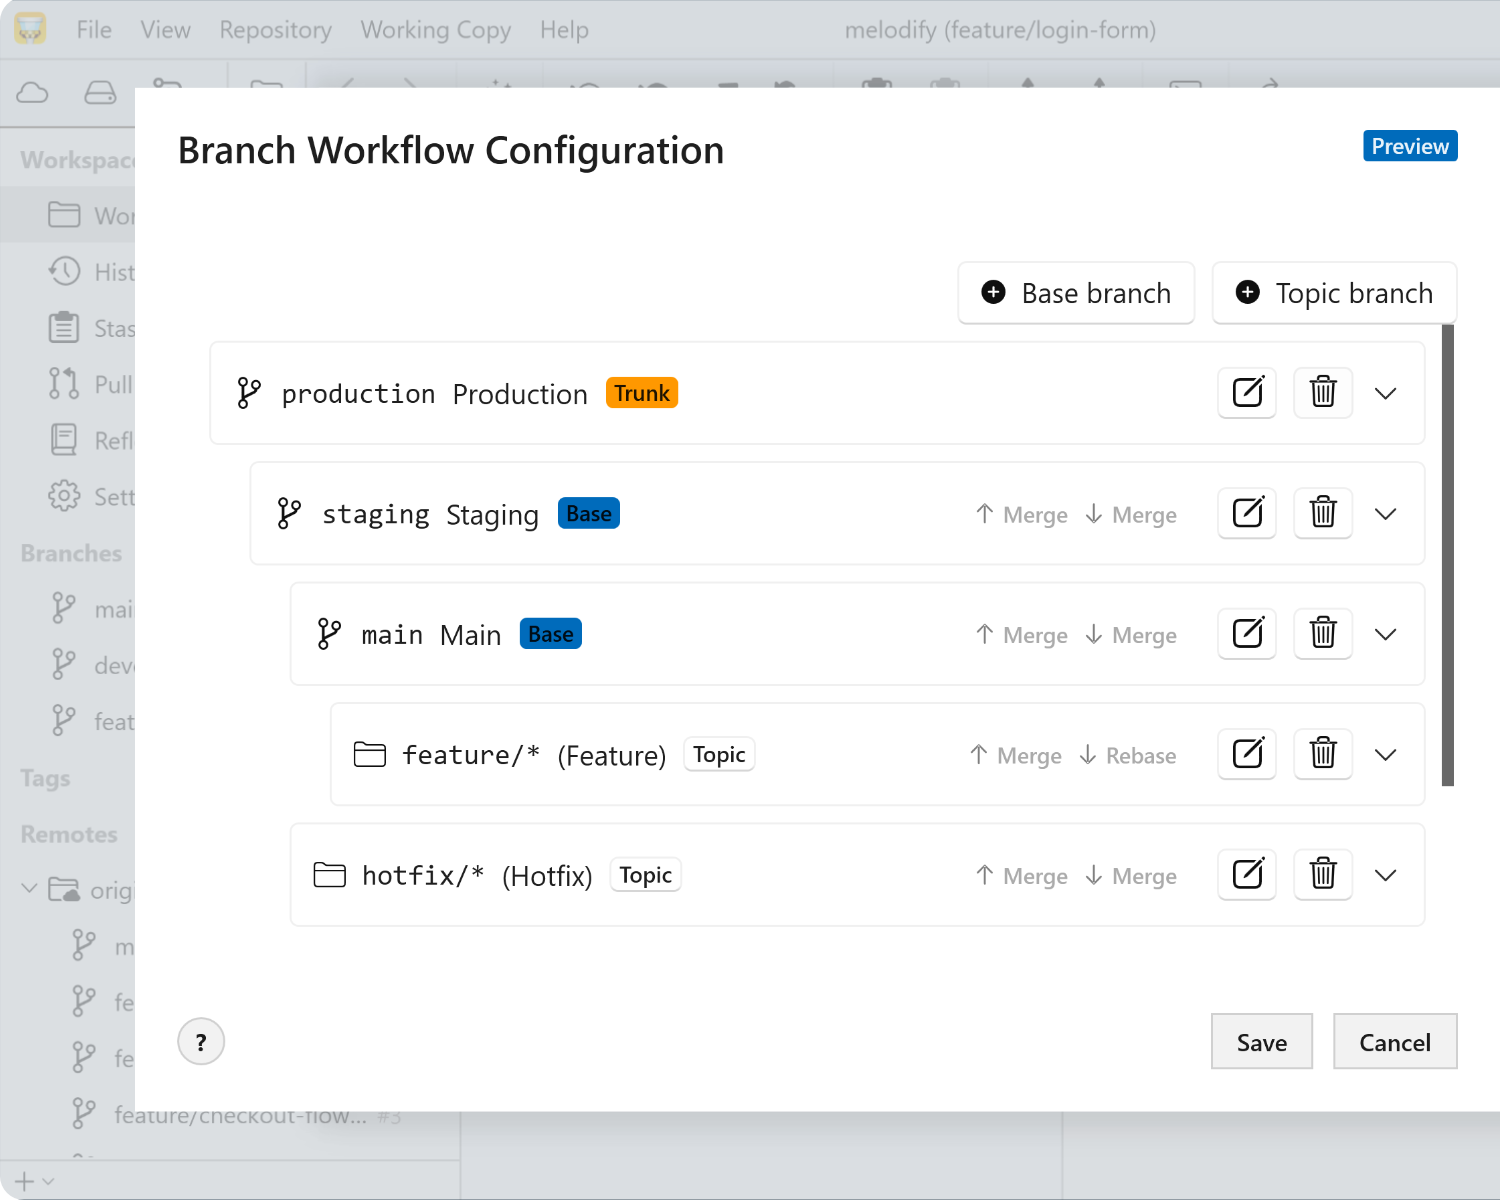
Task: Click the Preview badge
Action: pos(1410,146)
